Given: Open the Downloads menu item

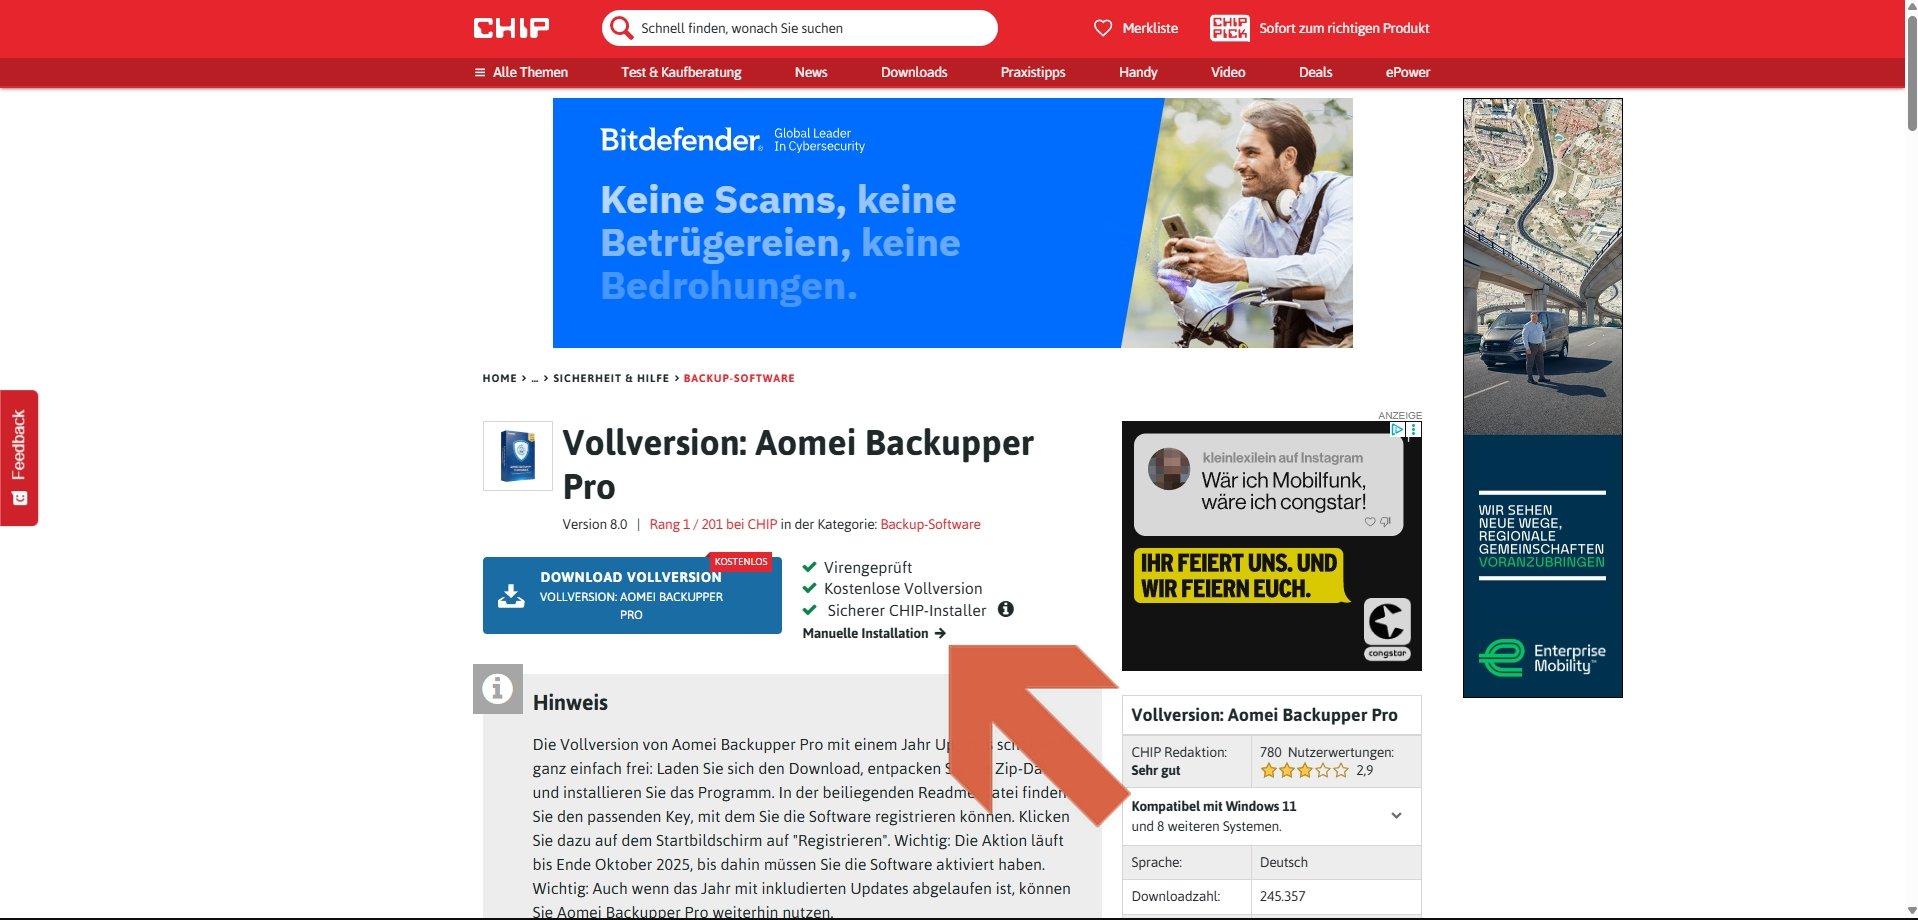Looking at the screenshot, I should point(914,72).
